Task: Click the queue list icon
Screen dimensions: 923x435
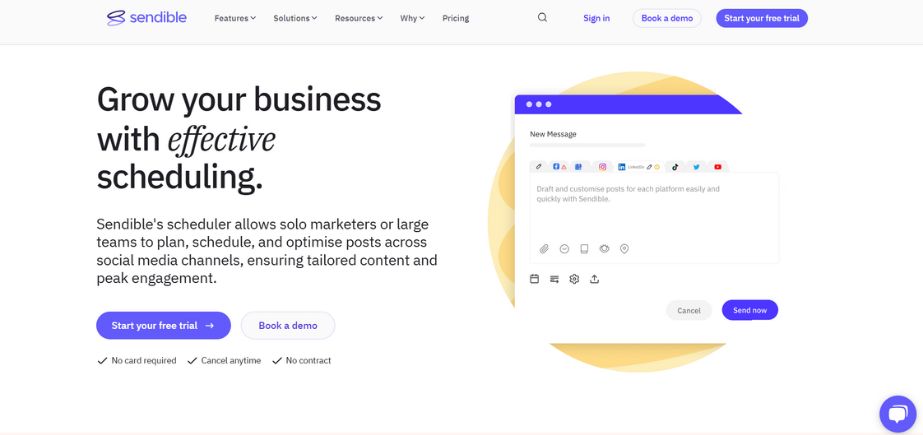Action: click(x=555, y=279)
